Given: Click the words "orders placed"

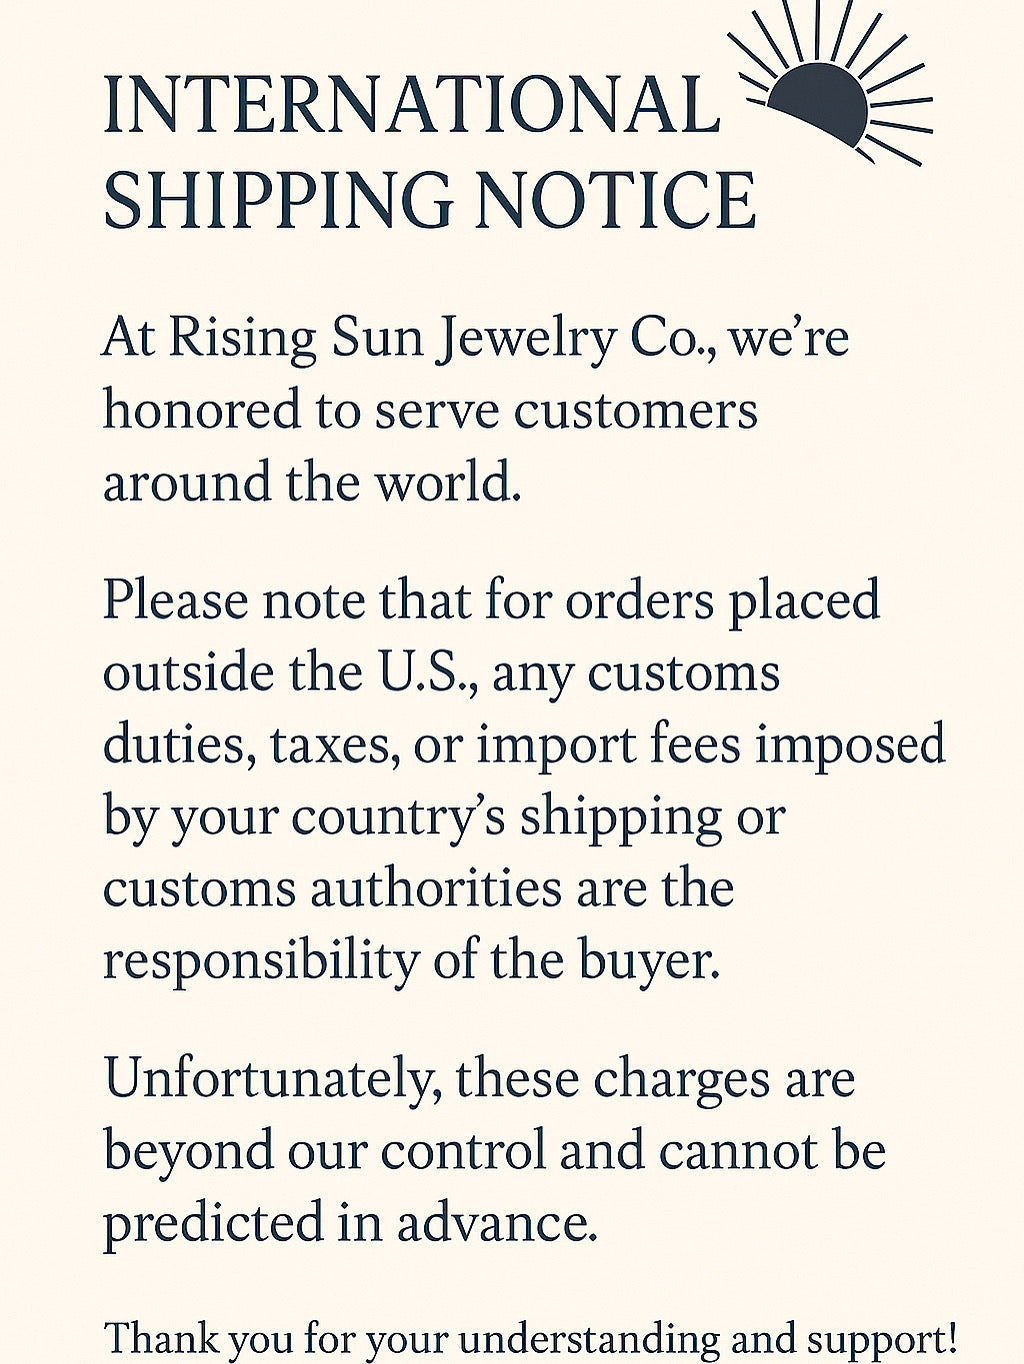Looking at the screenshot, I should [x=722, y=601].
